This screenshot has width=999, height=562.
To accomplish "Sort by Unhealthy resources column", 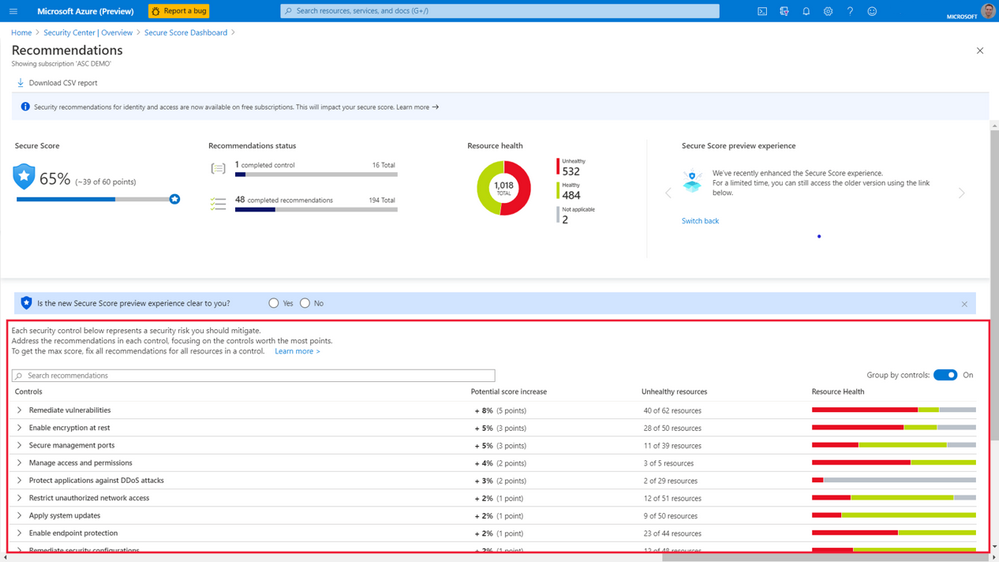I will (x=674, y=392).
